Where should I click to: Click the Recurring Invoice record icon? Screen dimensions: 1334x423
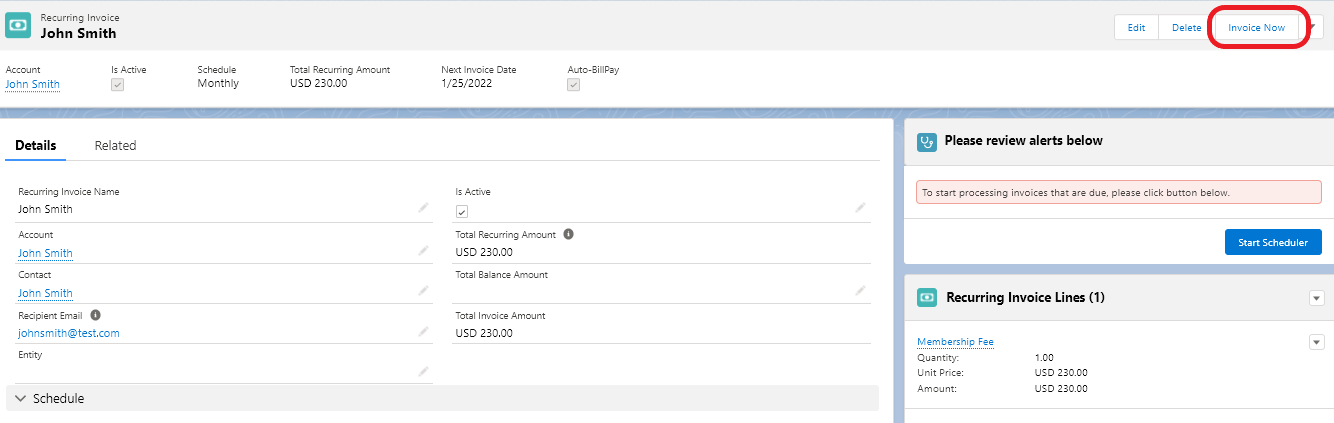tap(18, 26)
